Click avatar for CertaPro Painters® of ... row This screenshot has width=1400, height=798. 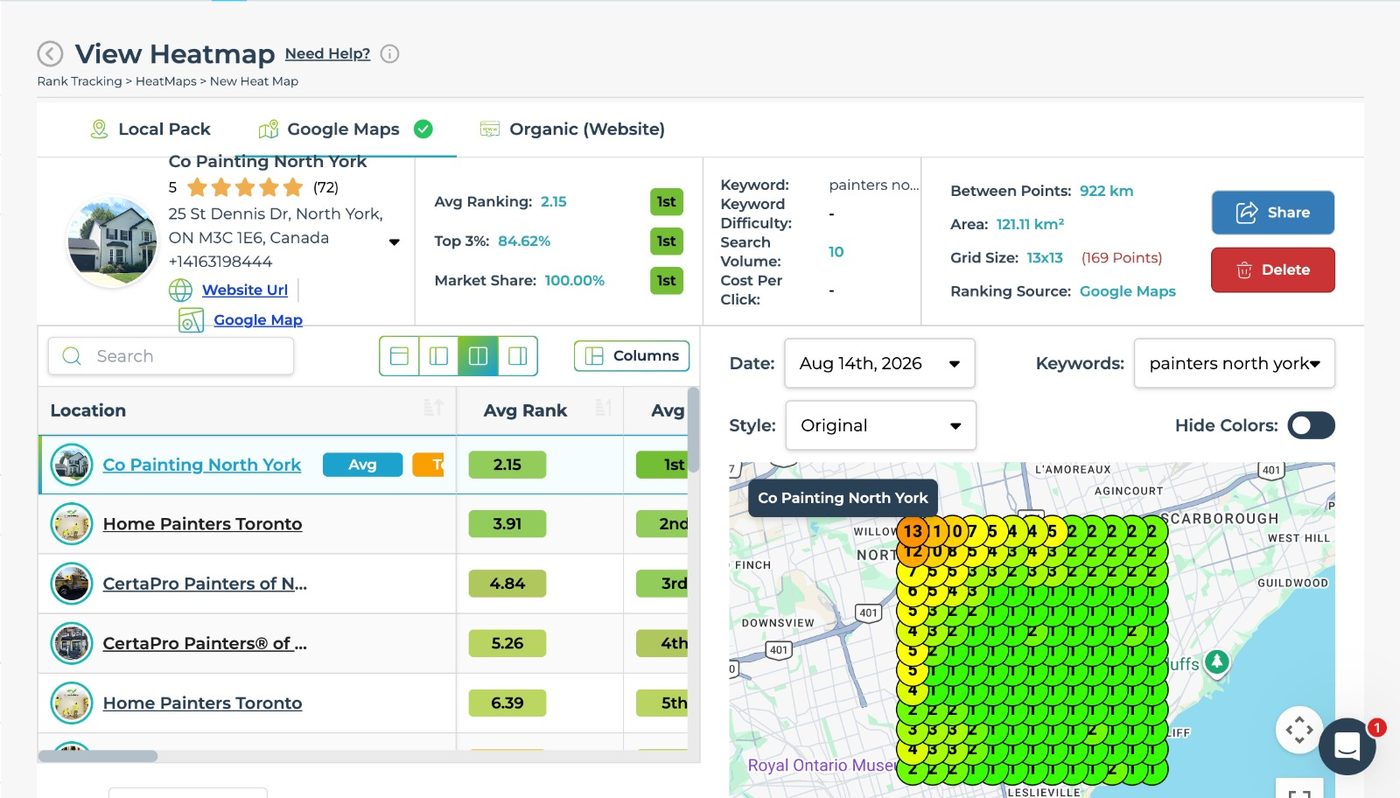click(x=72, y=643)
